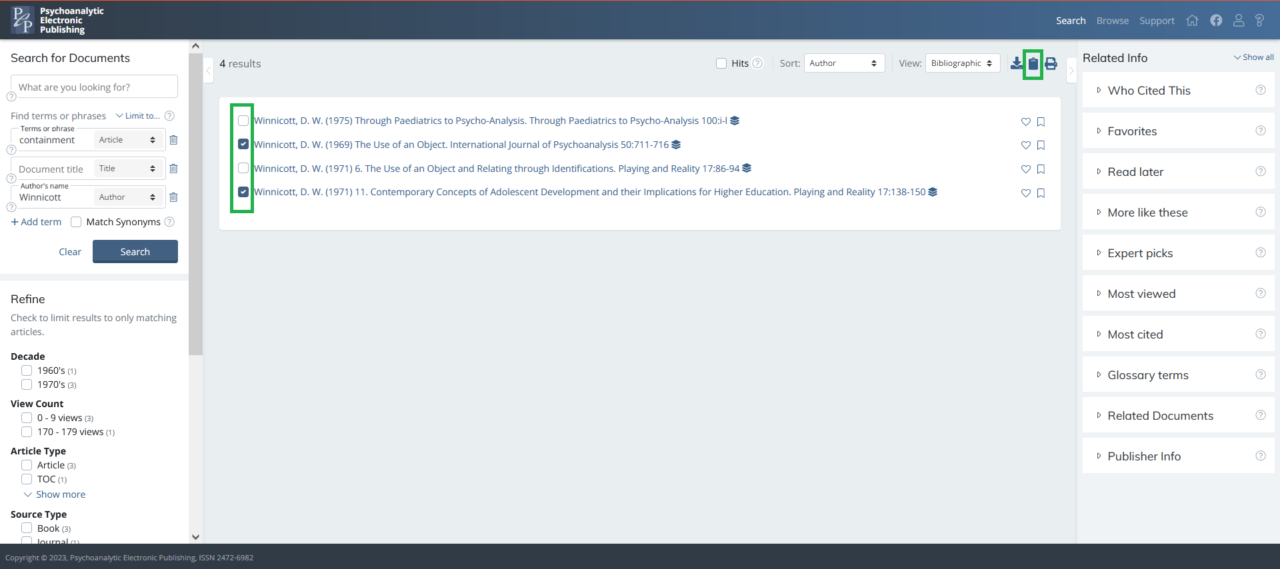Open the Facebook icon in header
1280x569 pixels.
(1216, 20)
